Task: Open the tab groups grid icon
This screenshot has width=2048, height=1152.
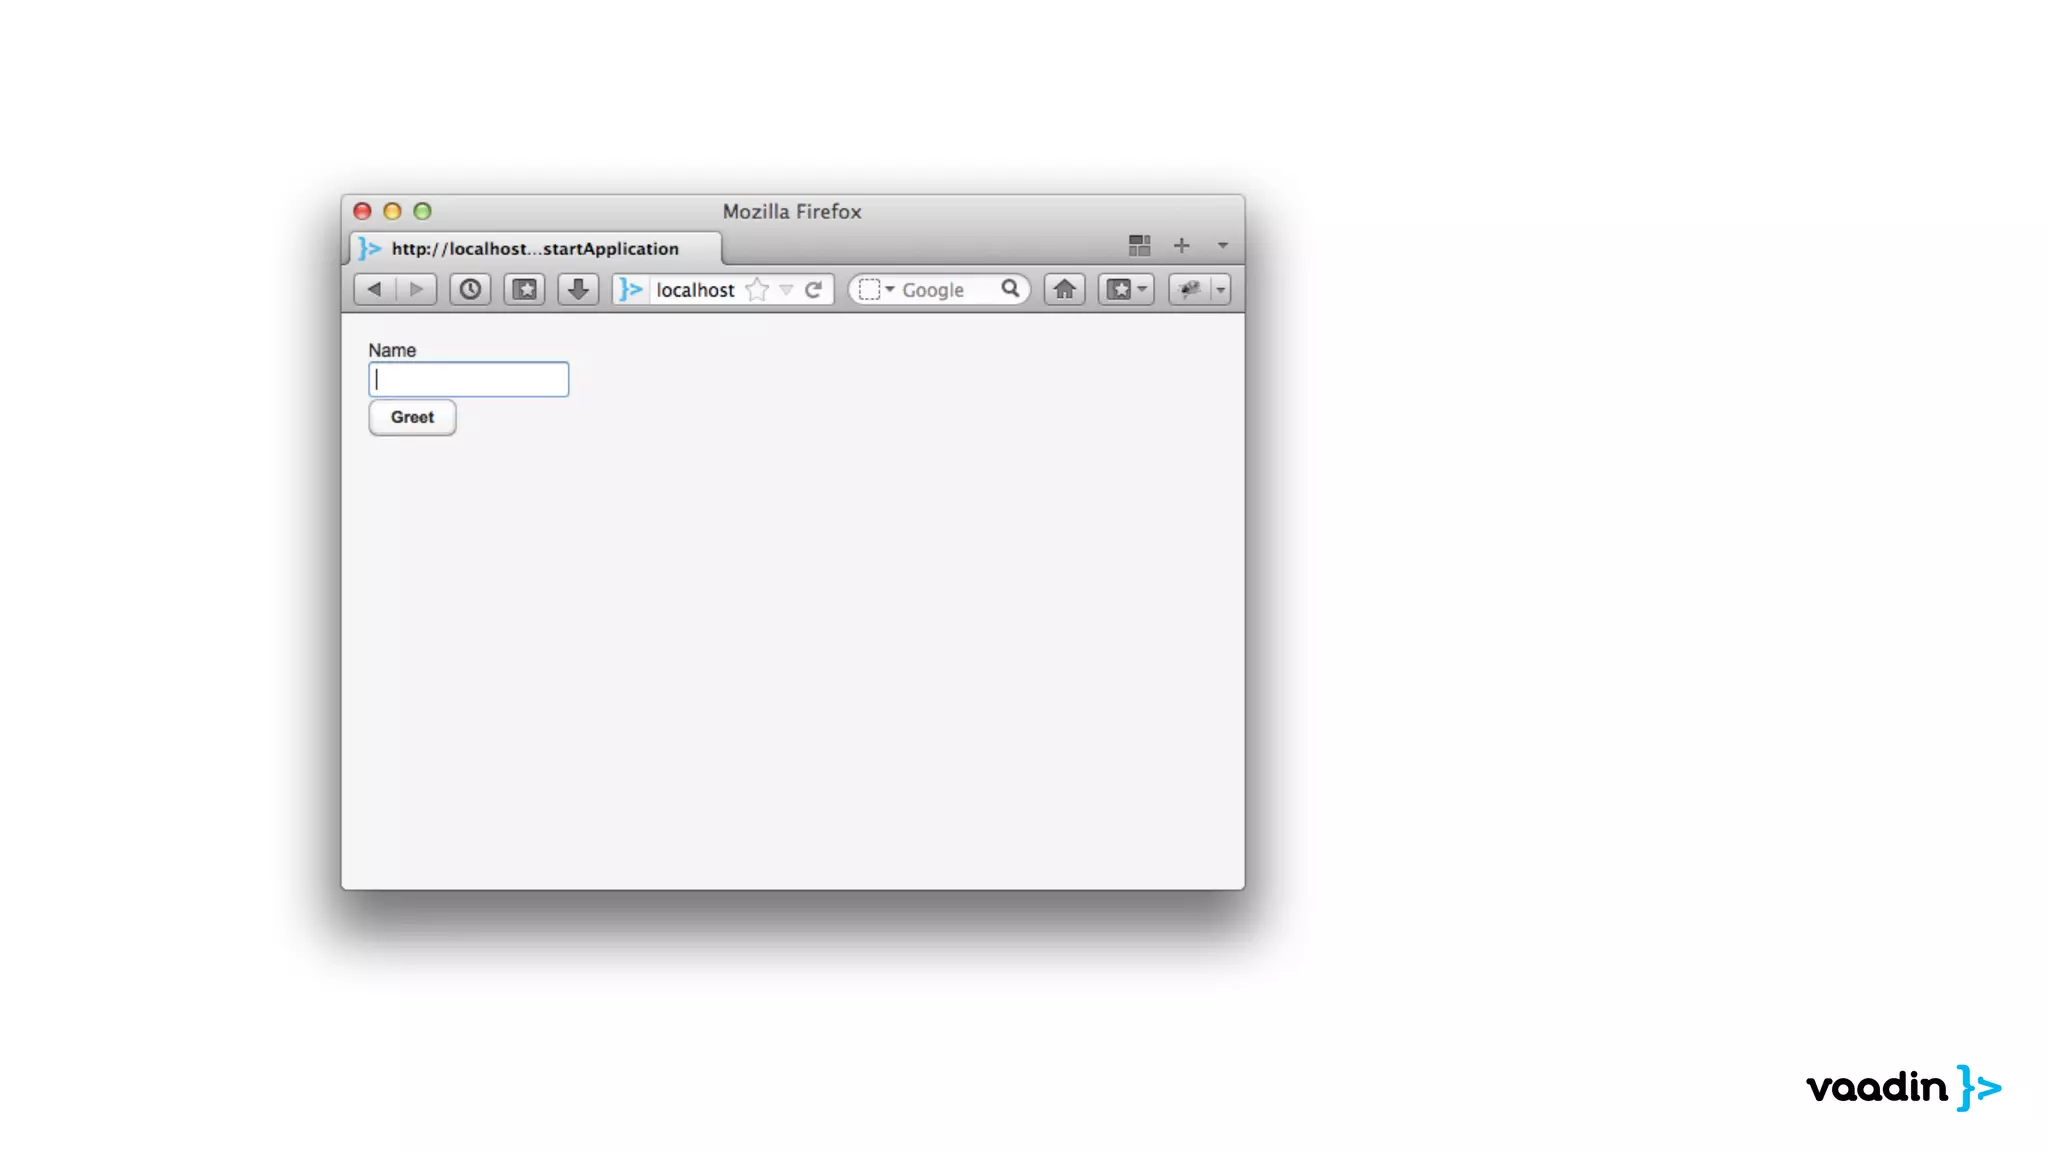Action: click(1139, 246)
